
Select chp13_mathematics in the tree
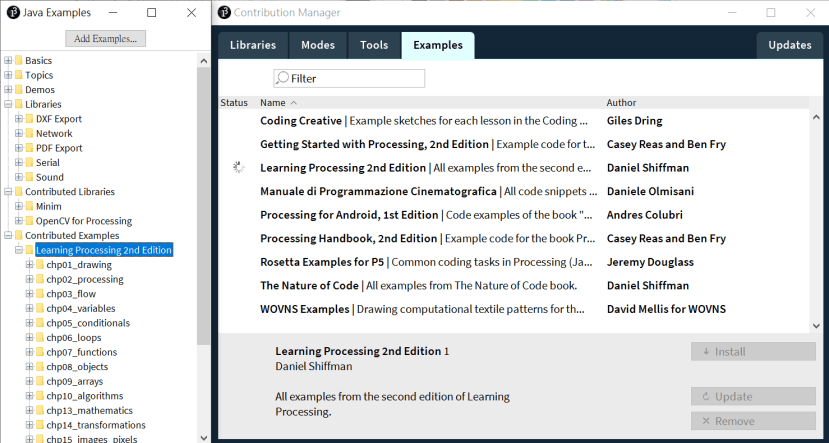pyautogui.click(x=89, y=410)
